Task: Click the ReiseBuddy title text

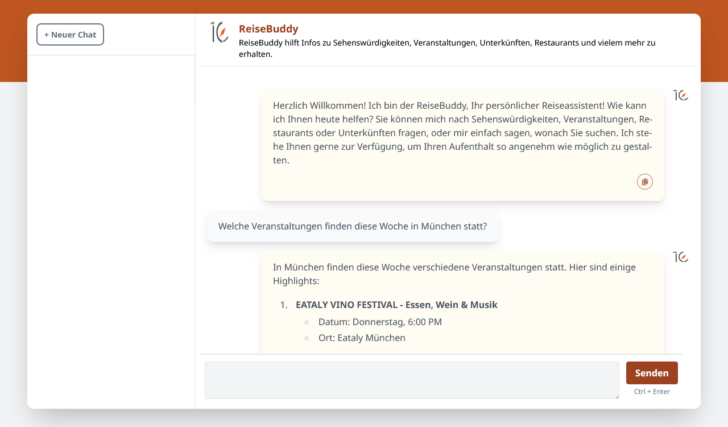Action: tap(268, 29)
